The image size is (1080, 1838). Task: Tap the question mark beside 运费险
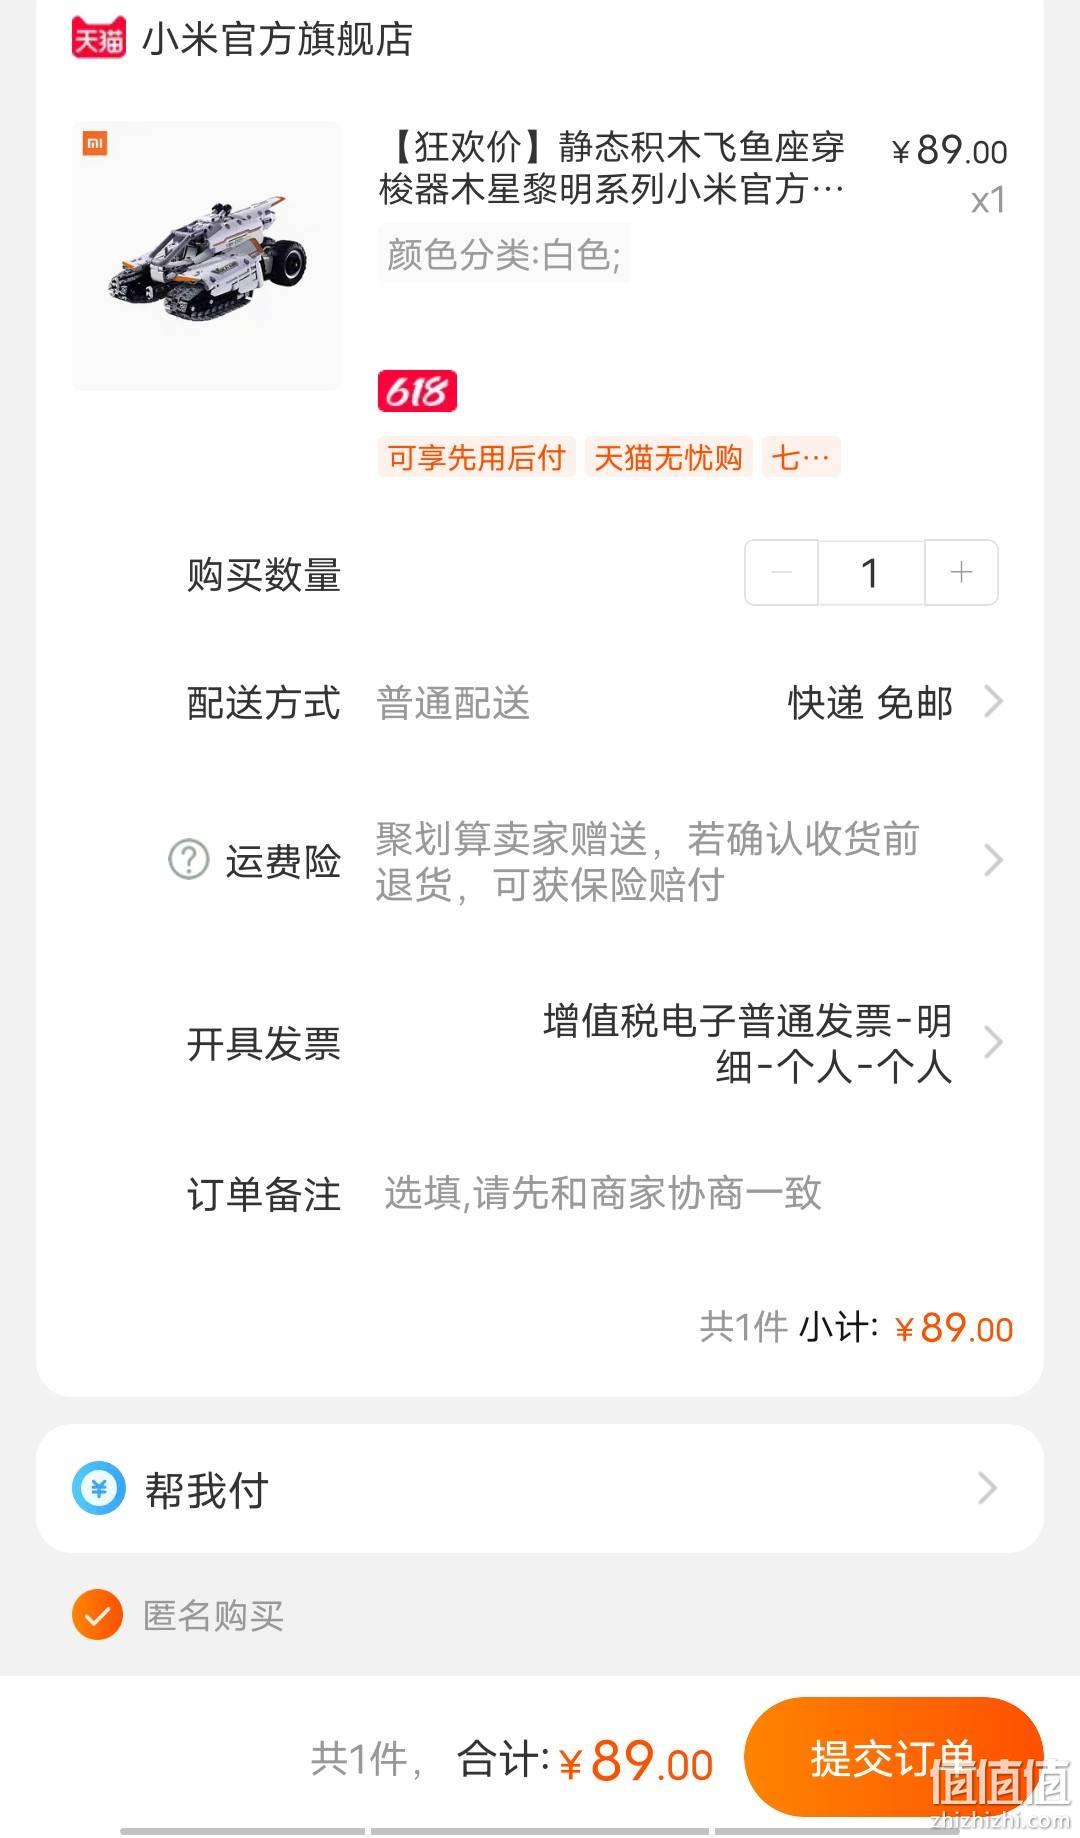pos(188,859)
